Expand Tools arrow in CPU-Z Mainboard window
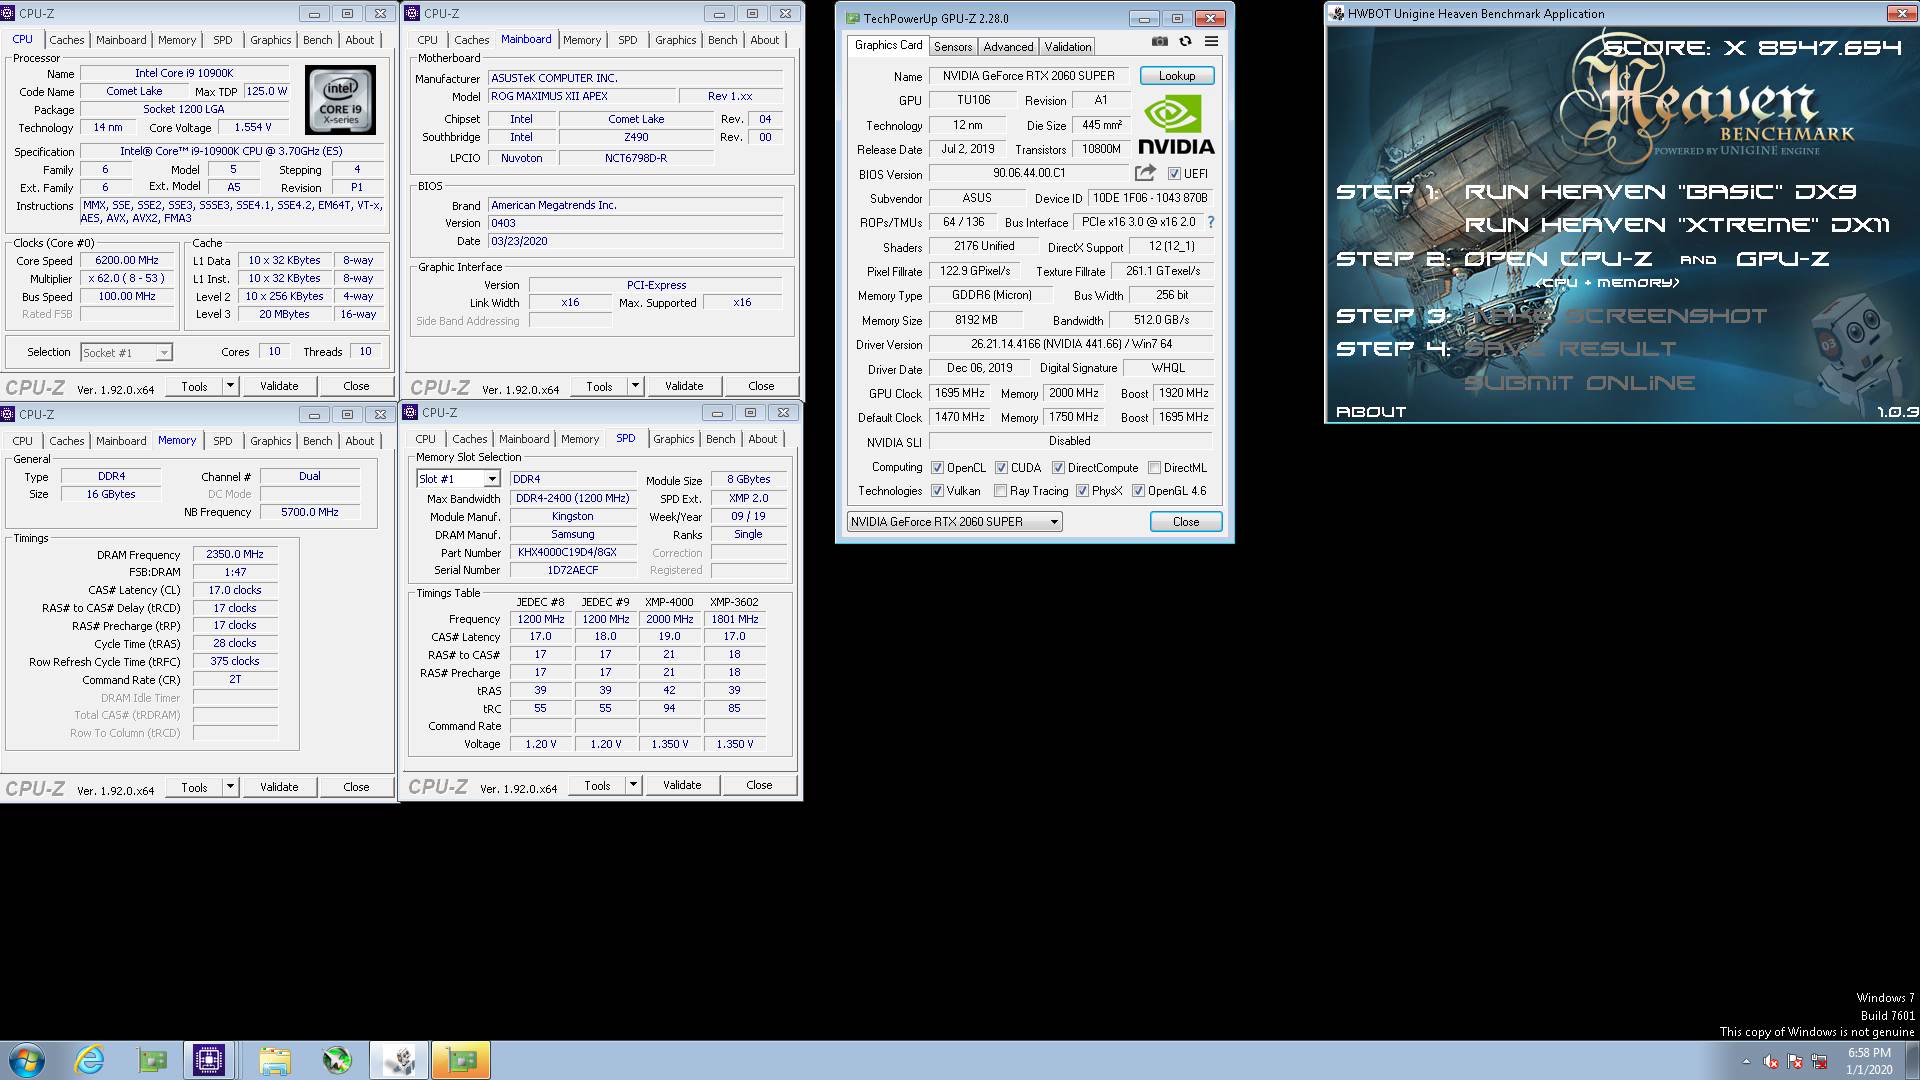 click(x=635, y=386)
